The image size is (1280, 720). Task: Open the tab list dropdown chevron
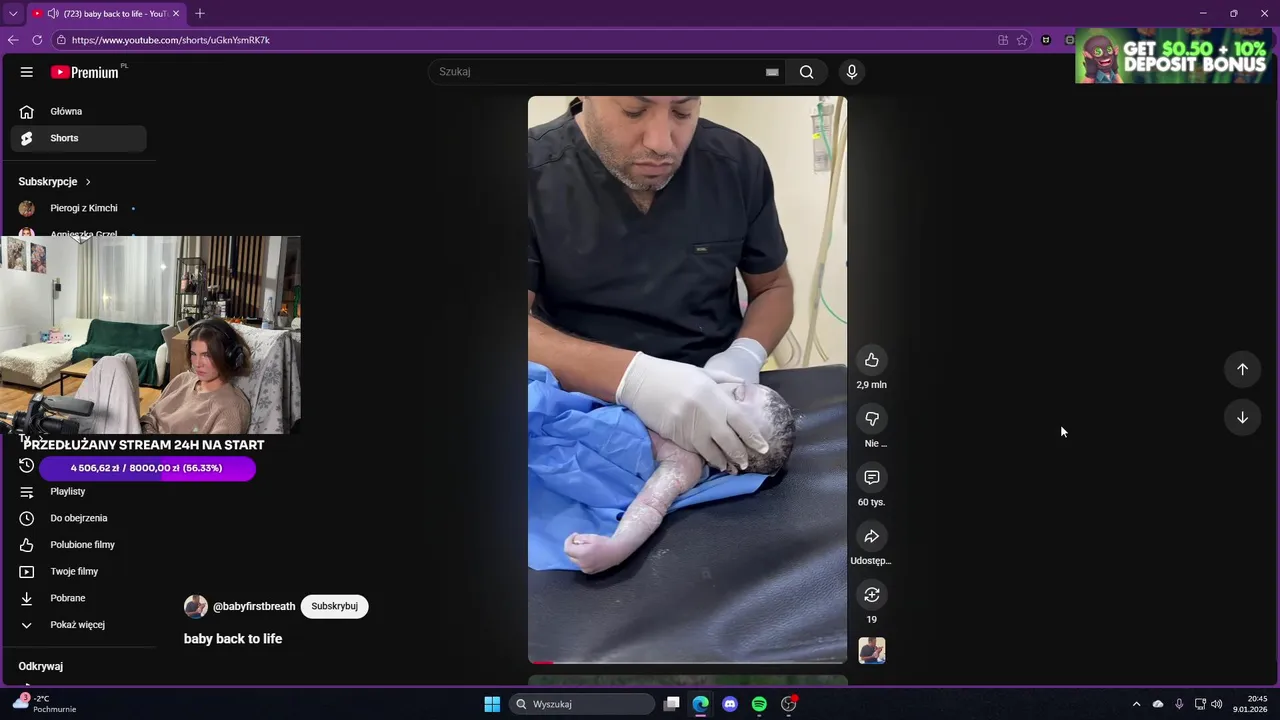(13, 14)
